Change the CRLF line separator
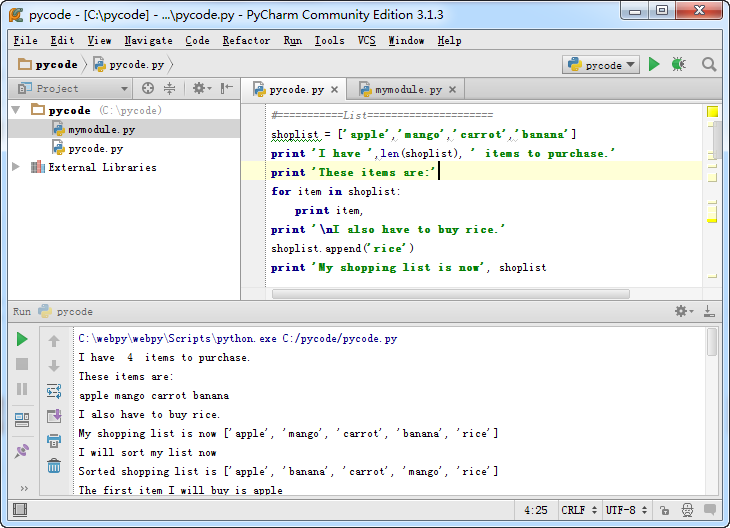The height and width of the screenshot is (528, 730). [x=579, y=510]
